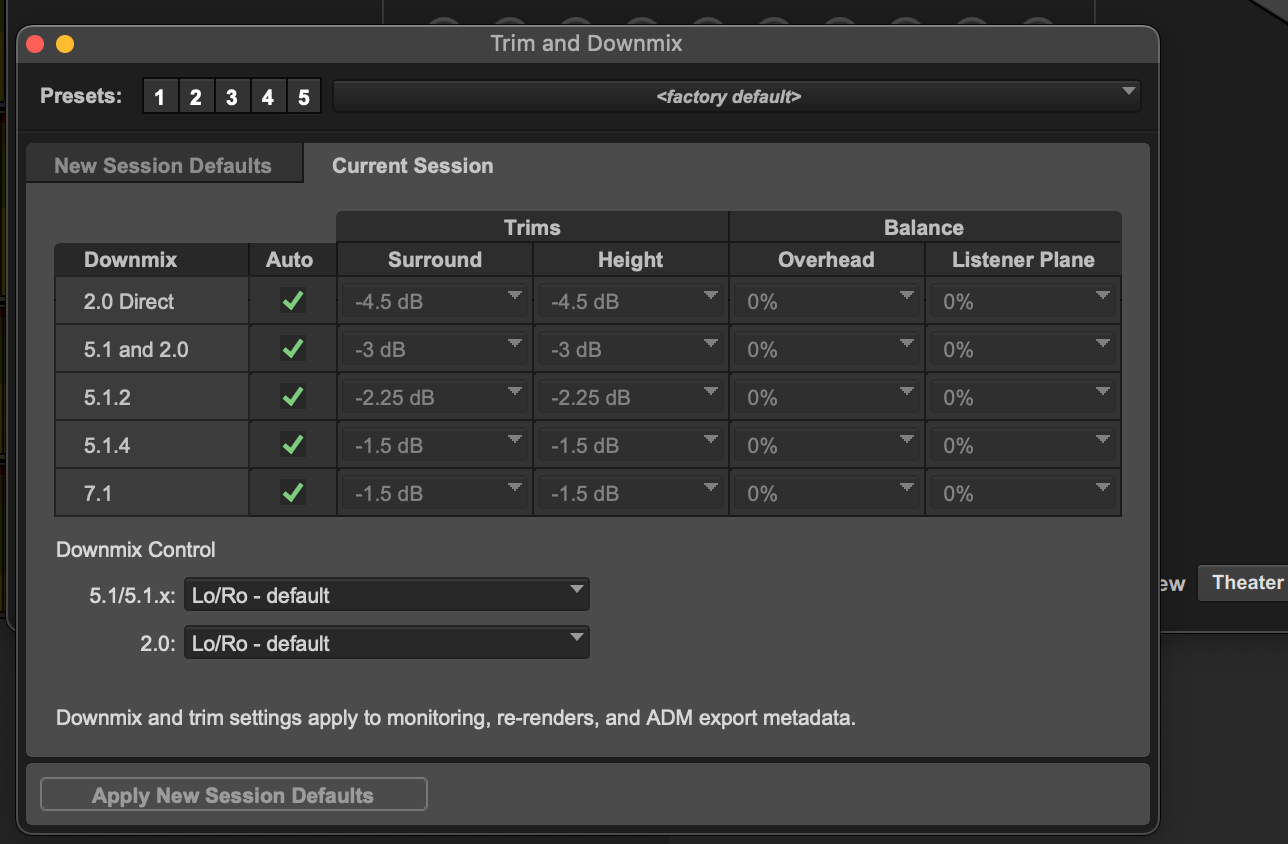Open the 2.0 downmix control dropdown
Image resolution: width=1288 pixels, height=844 pixels.
(387, 643)
